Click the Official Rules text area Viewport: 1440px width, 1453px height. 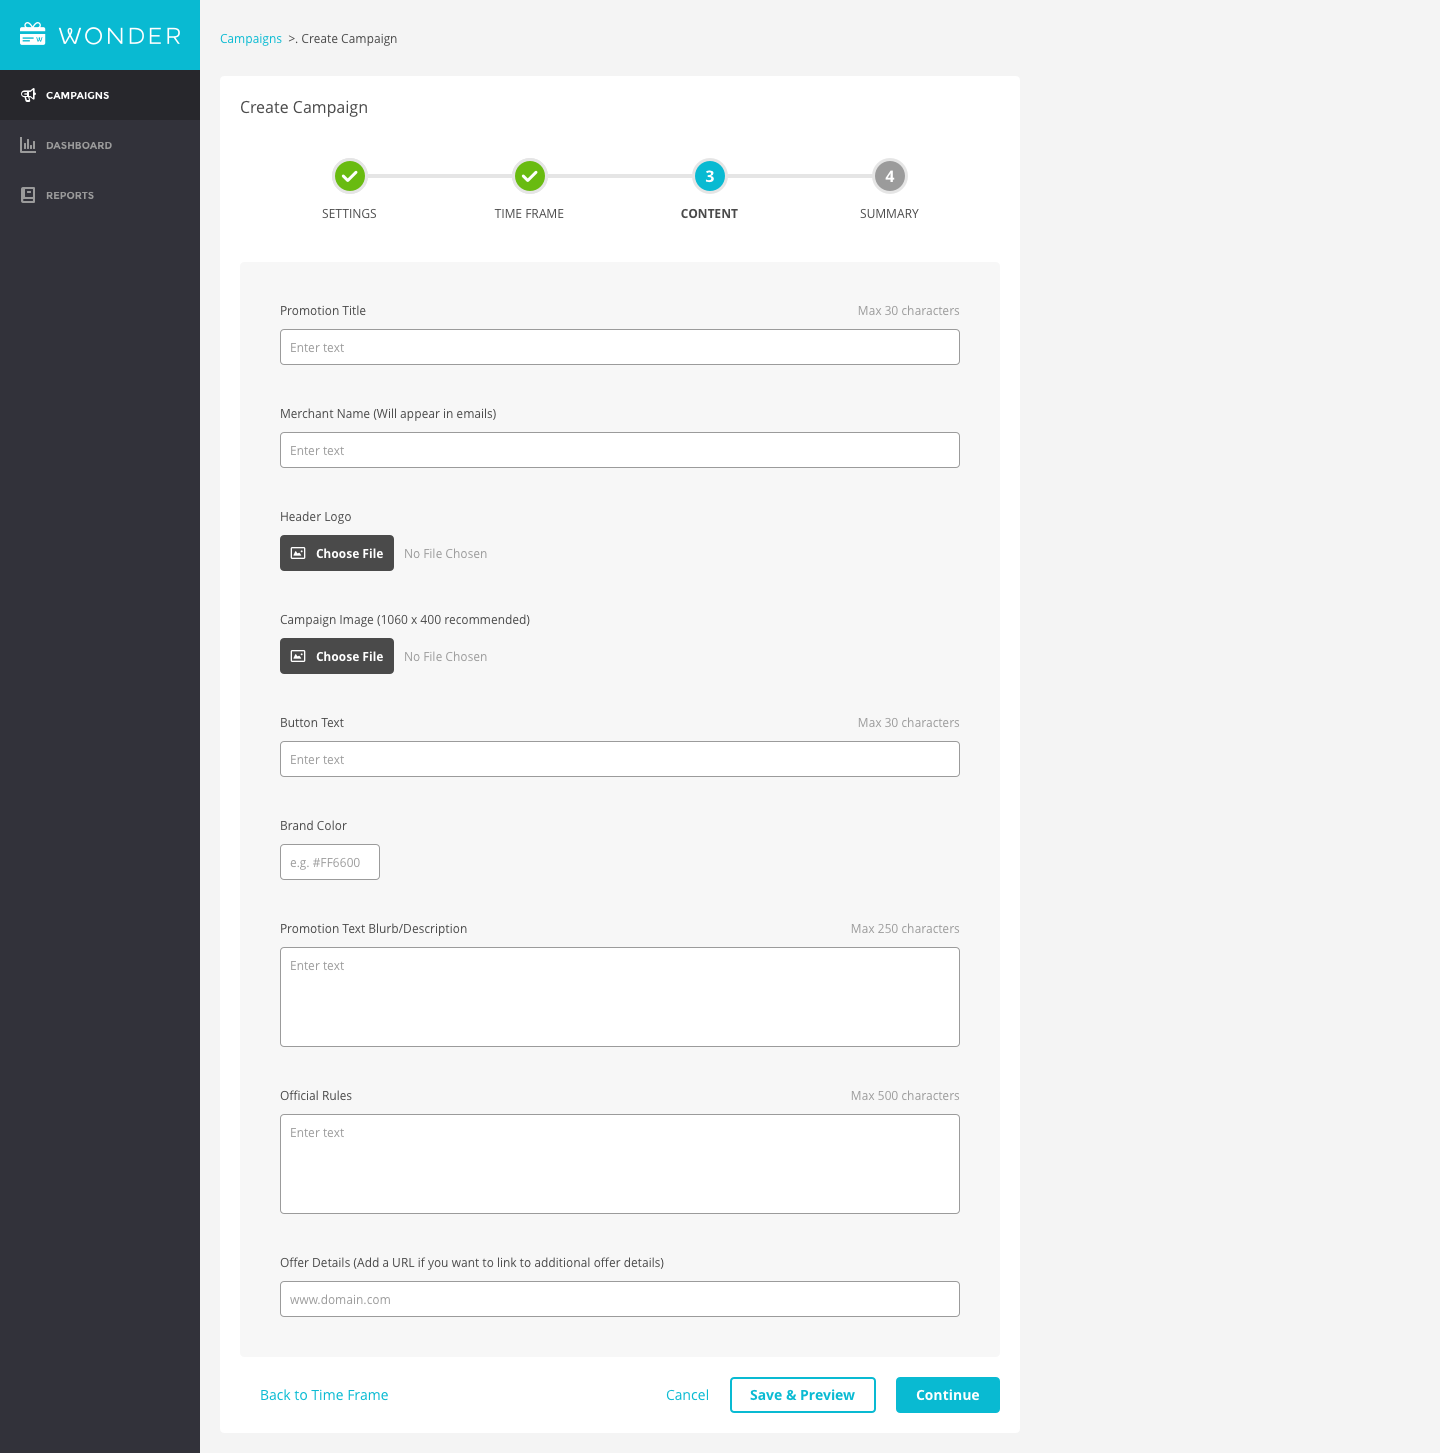point(619,1163)
